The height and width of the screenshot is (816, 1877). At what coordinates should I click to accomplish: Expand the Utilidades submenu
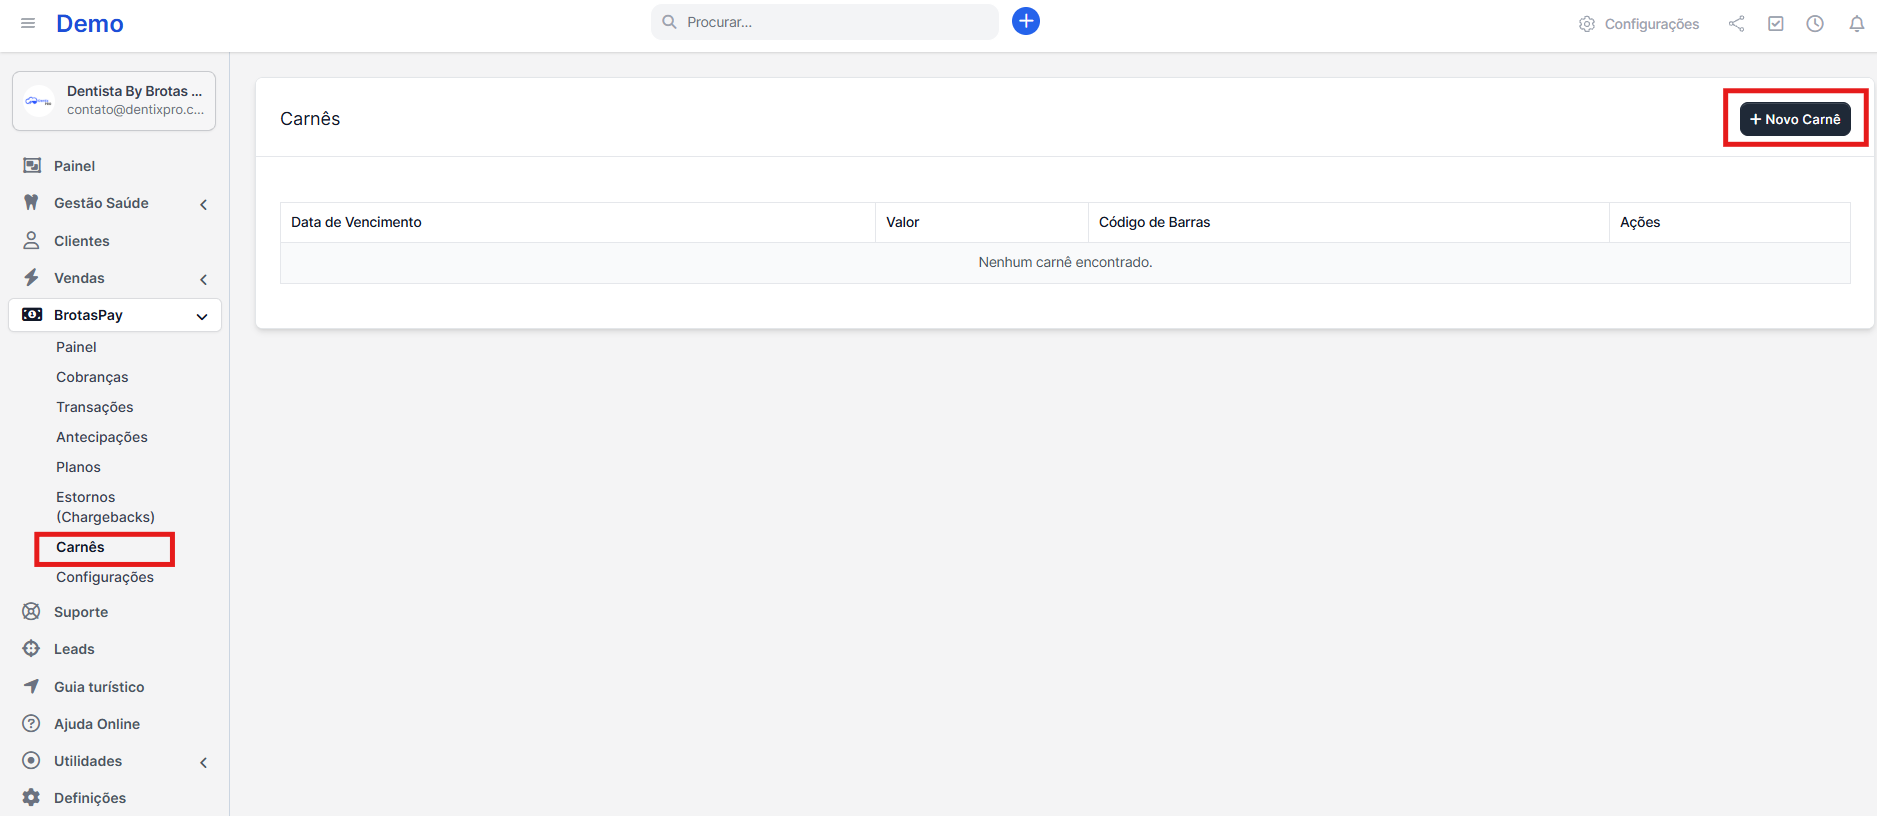tap(203, 762)
